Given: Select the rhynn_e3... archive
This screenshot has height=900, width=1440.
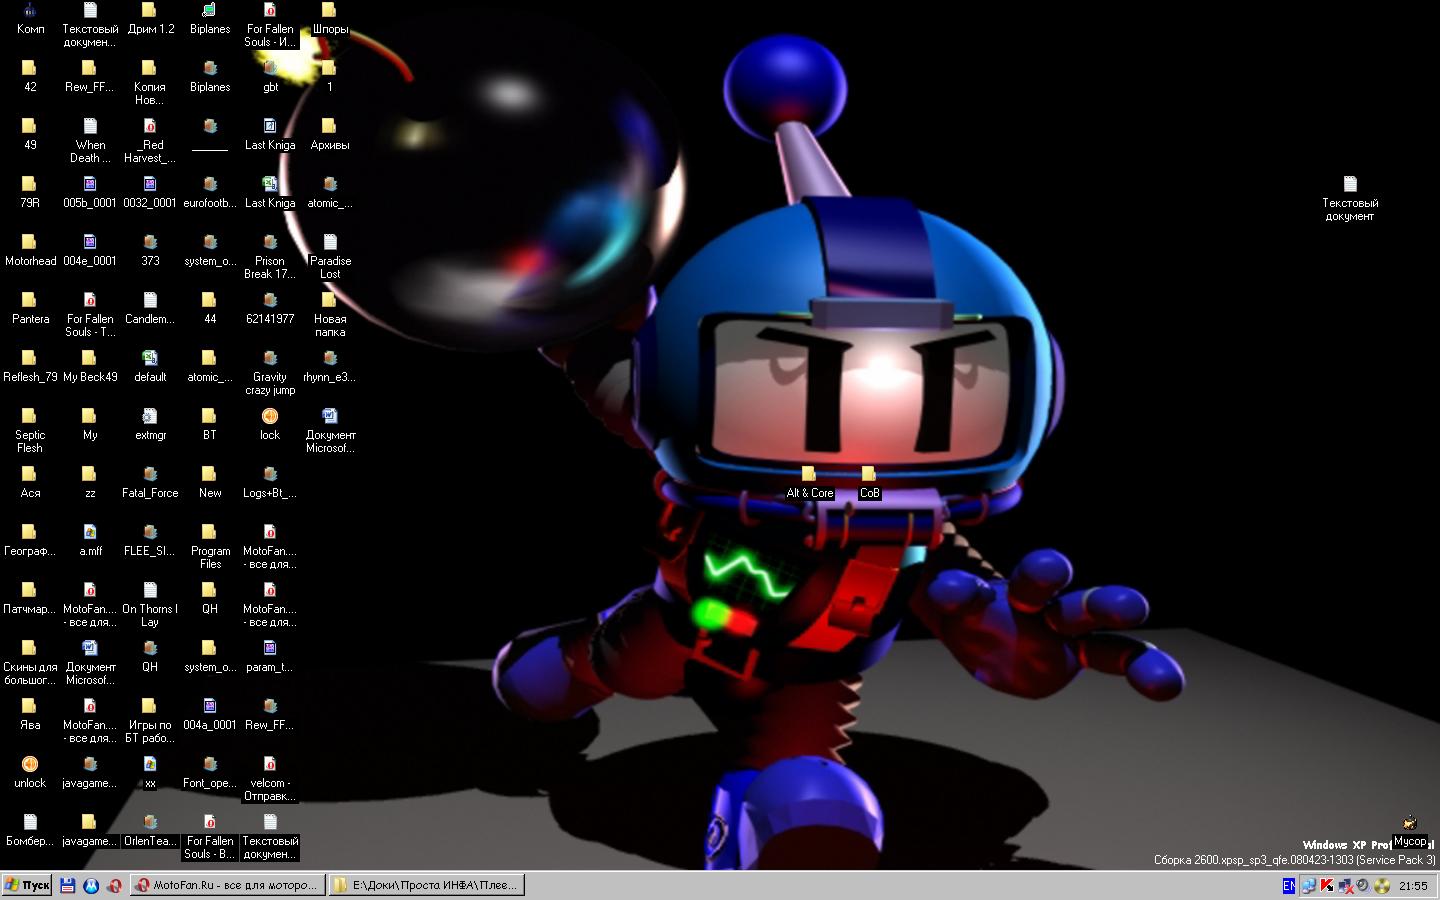Looking at the screenshot, I should click(x=330, y=366).
